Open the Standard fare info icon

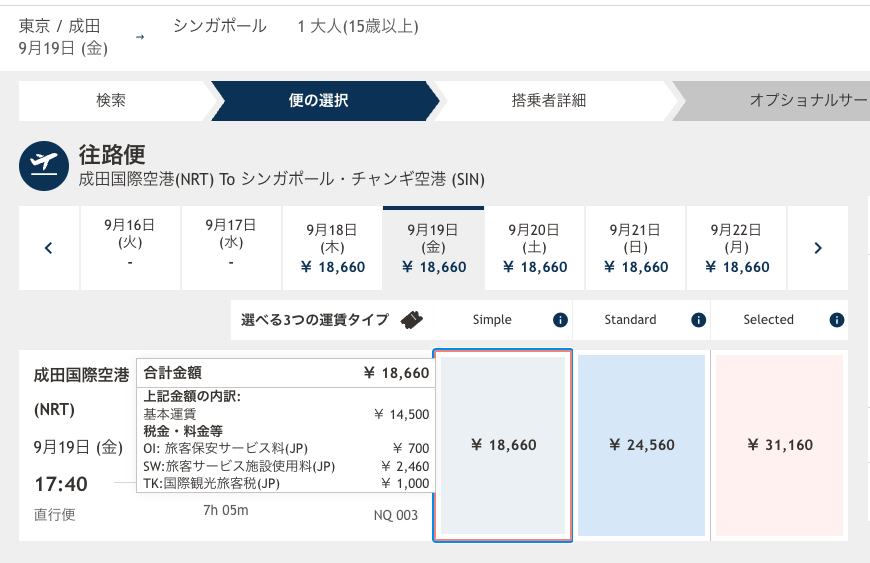(698, 320)
